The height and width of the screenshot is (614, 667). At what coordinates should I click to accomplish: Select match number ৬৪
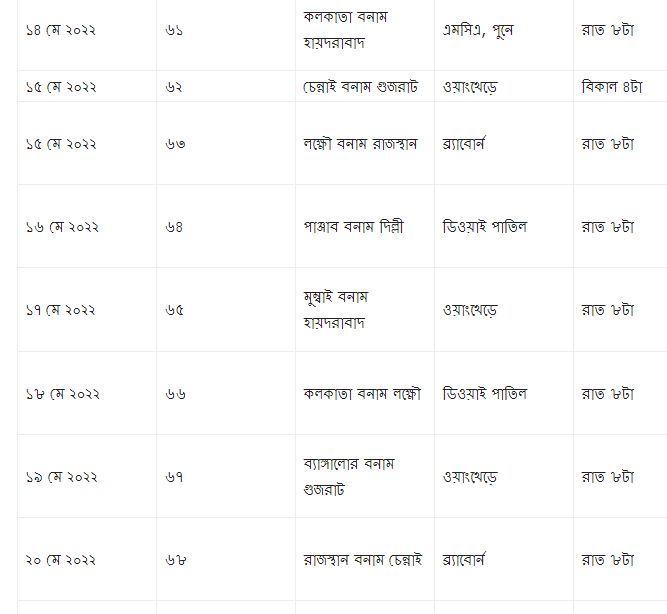[x=176, y=227]
